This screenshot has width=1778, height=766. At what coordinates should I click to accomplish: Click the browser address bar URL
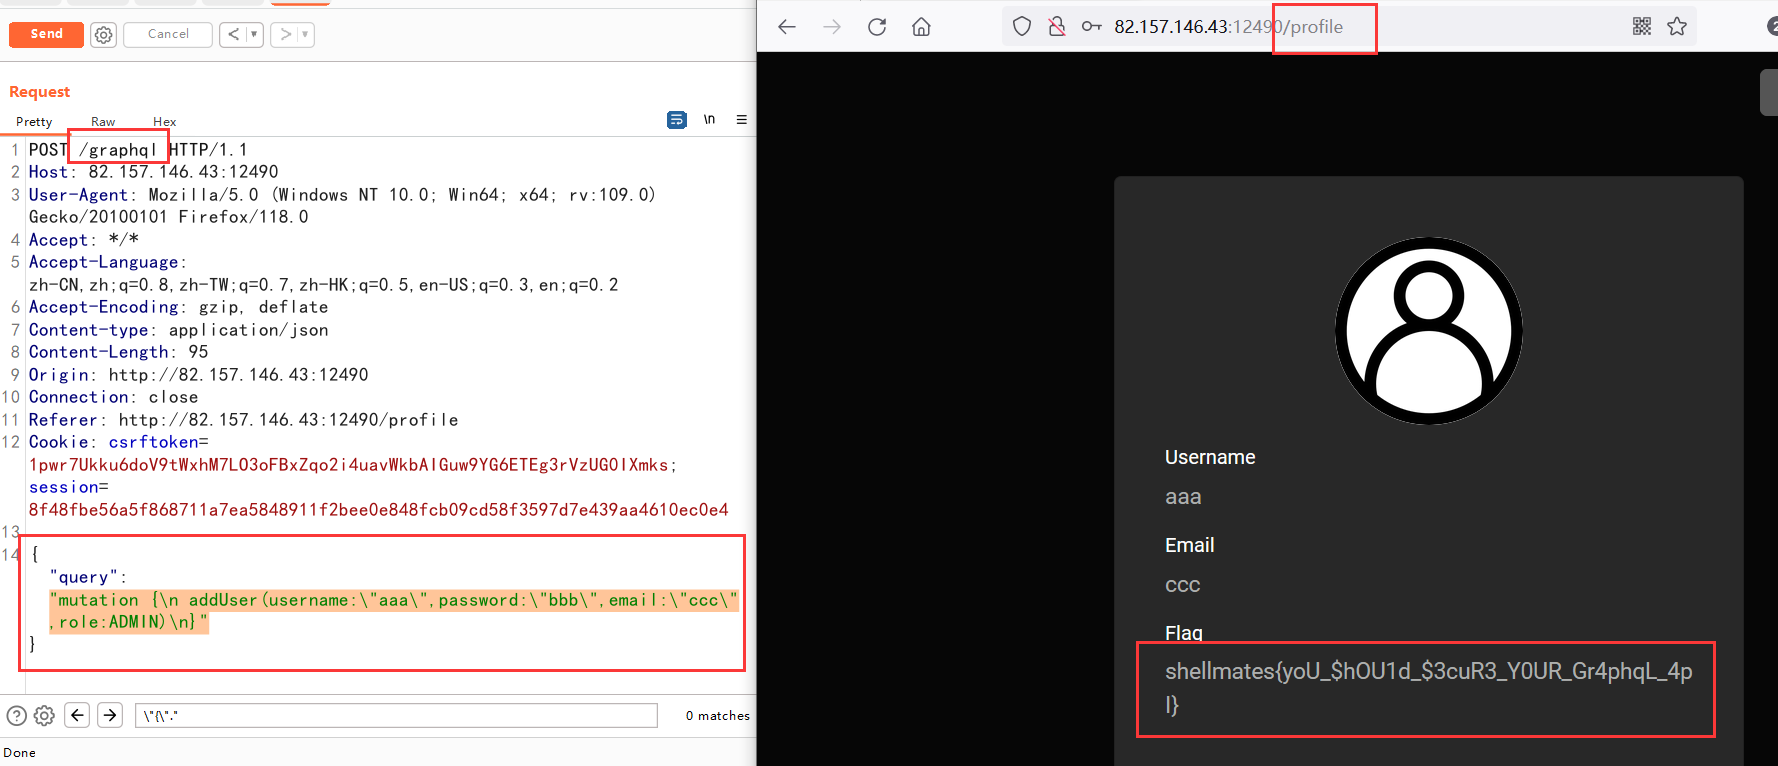point(1228,27)
